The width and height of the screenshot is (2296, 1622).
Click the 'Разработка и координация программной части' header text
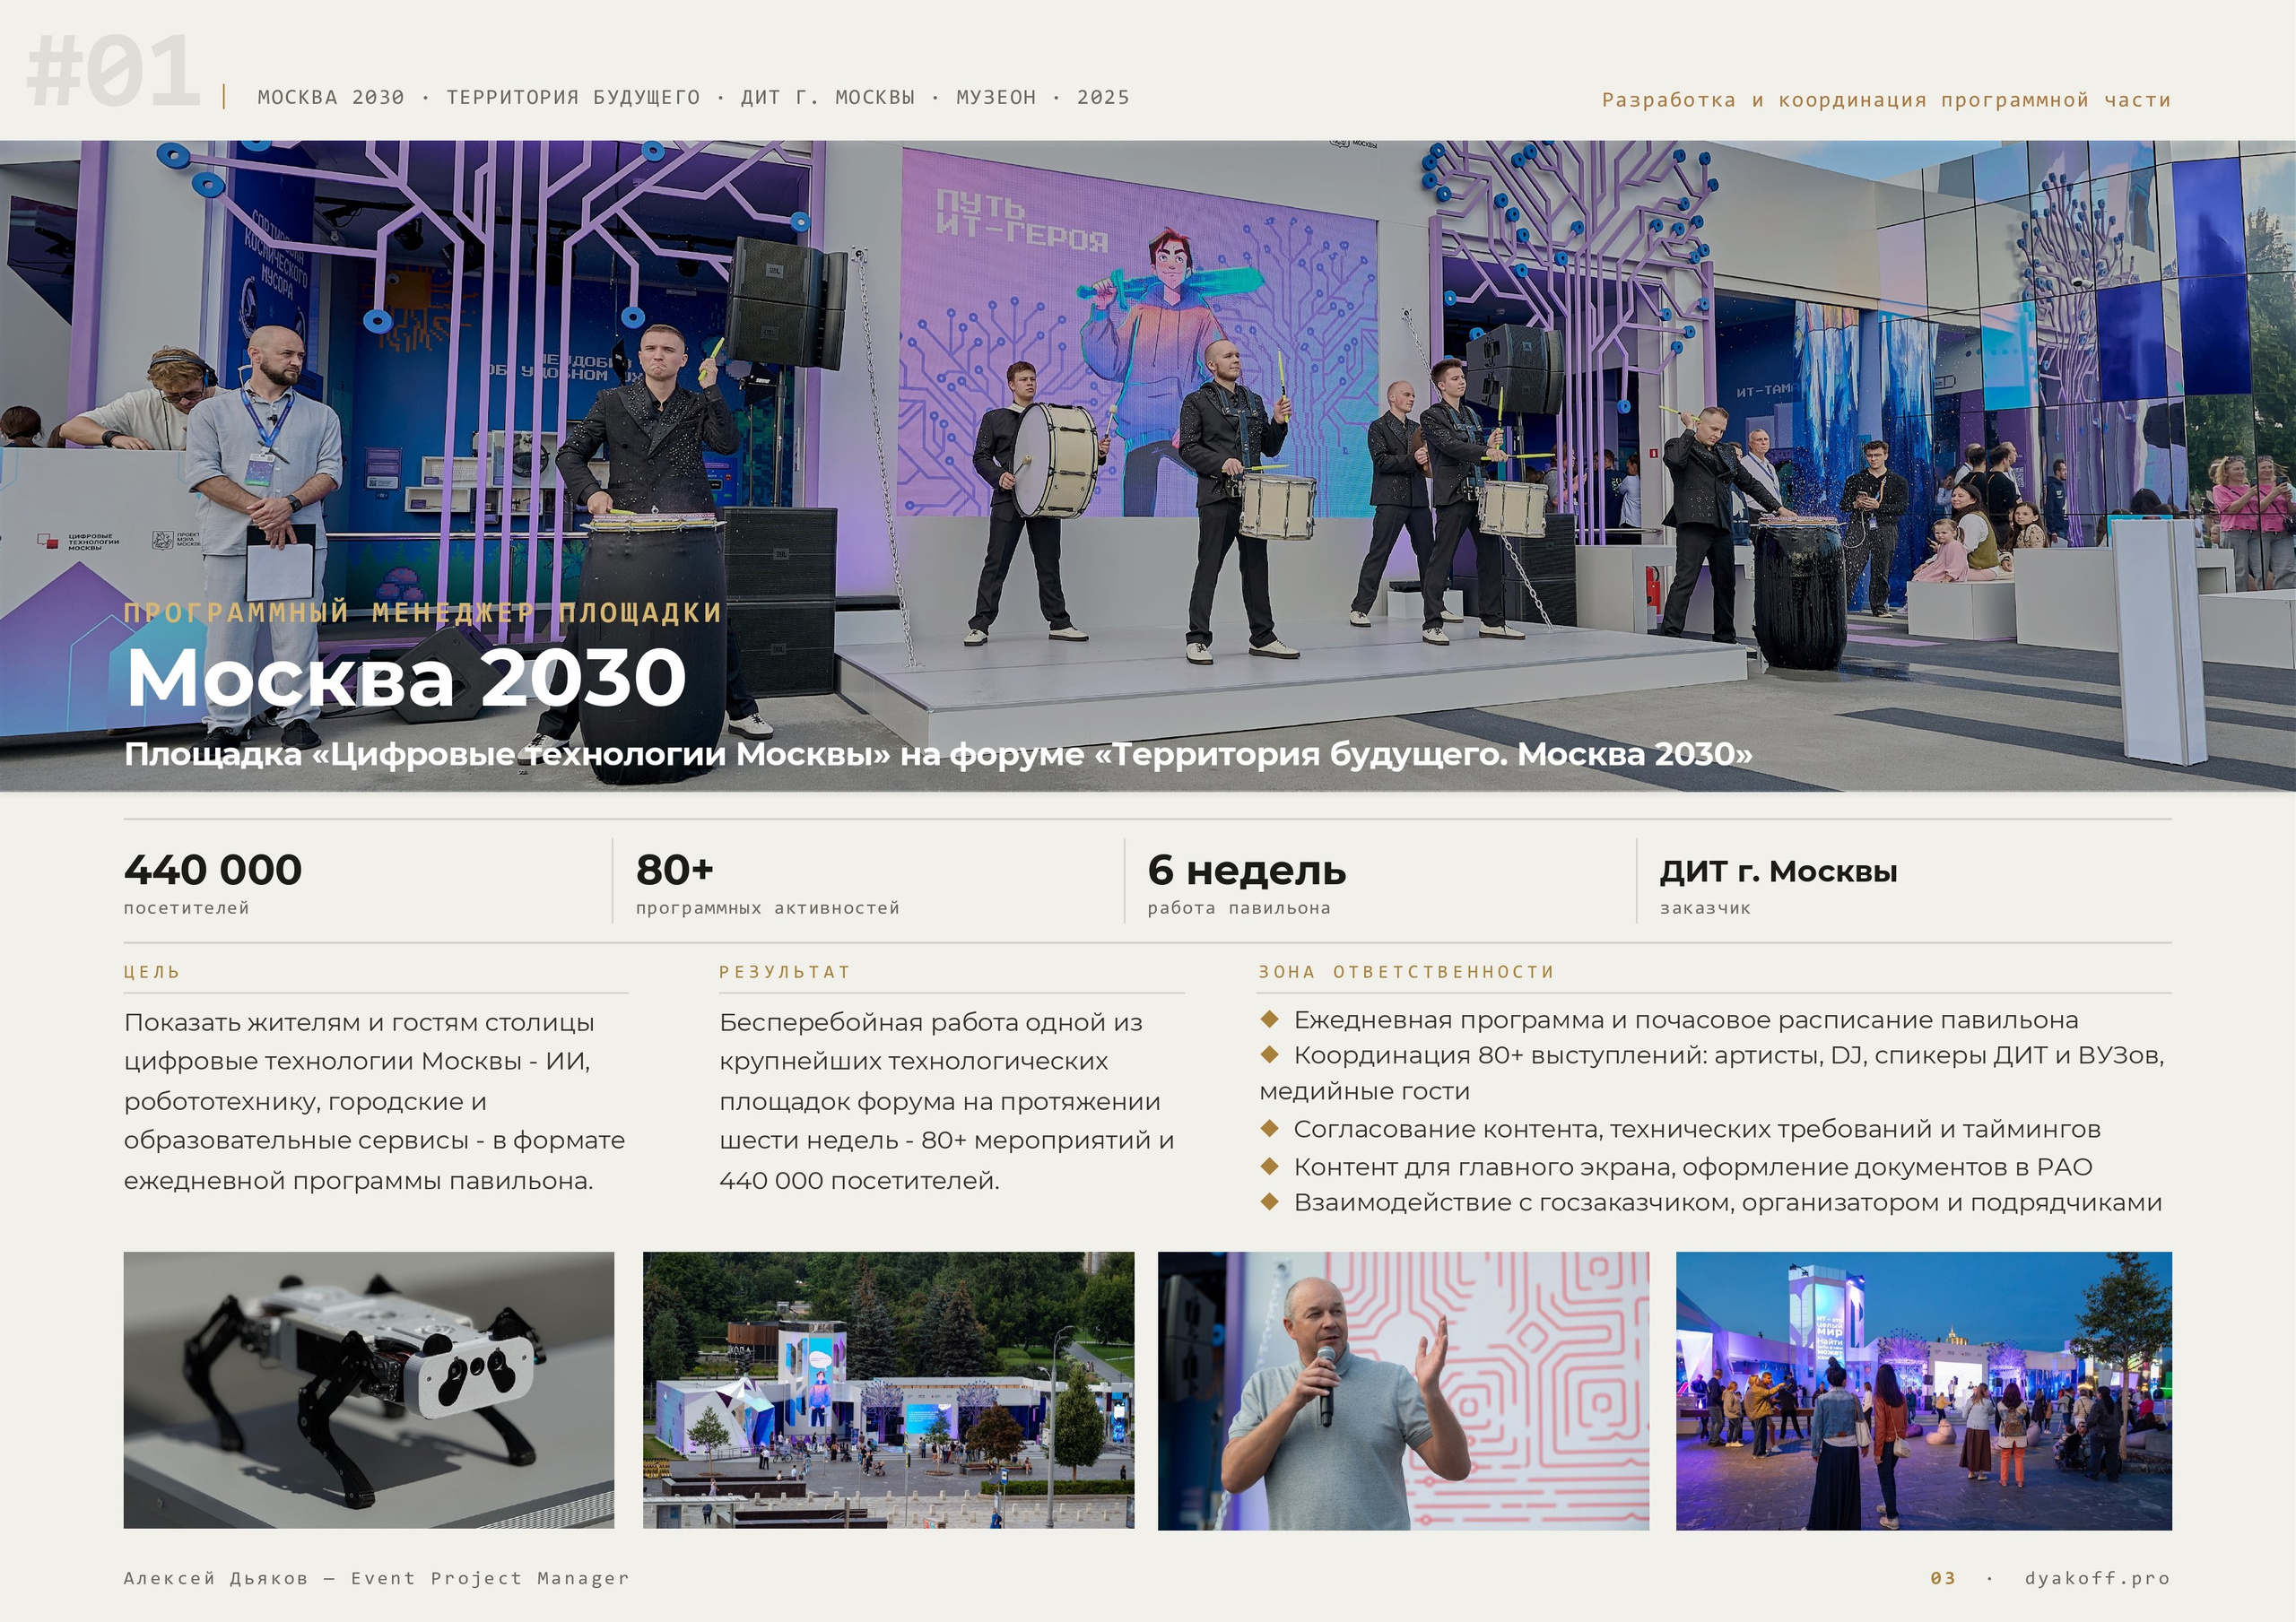[x=1886, y=100]
